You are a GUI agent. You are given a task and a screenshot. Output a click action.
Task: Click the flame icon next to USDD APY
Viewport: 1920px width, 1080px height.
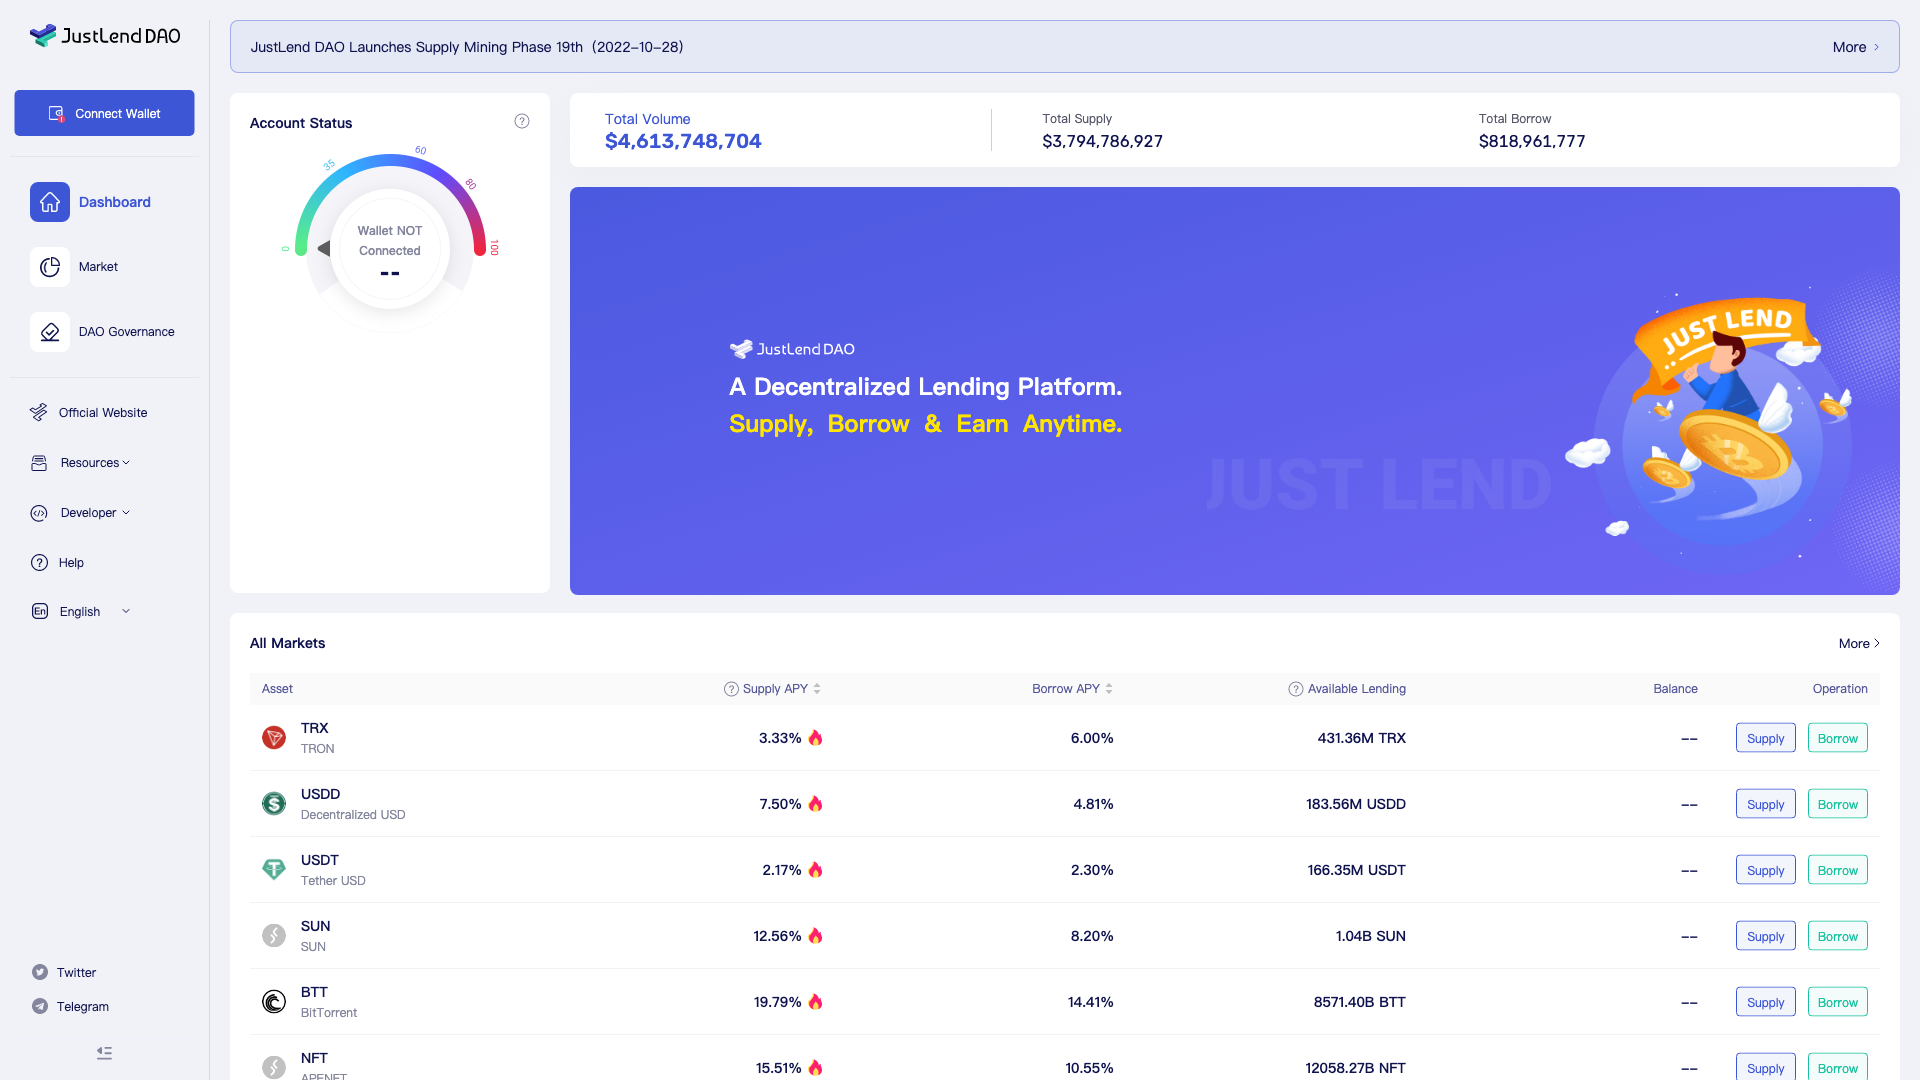point(815,804)
